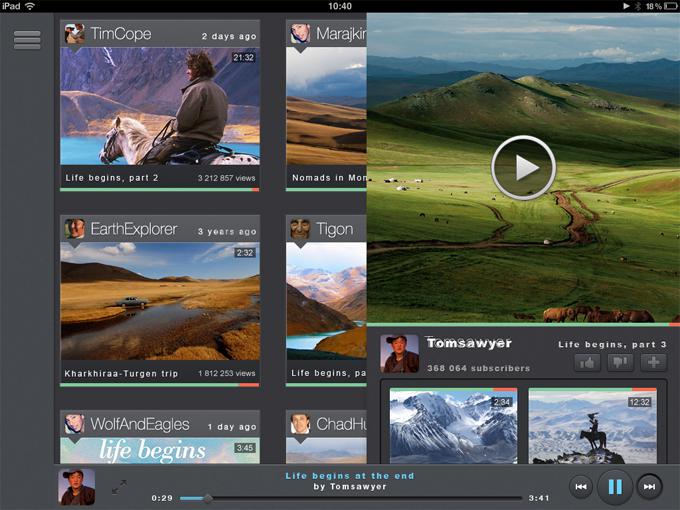Skip to previous track button
The image size is (680, 510).
(581, 487)
